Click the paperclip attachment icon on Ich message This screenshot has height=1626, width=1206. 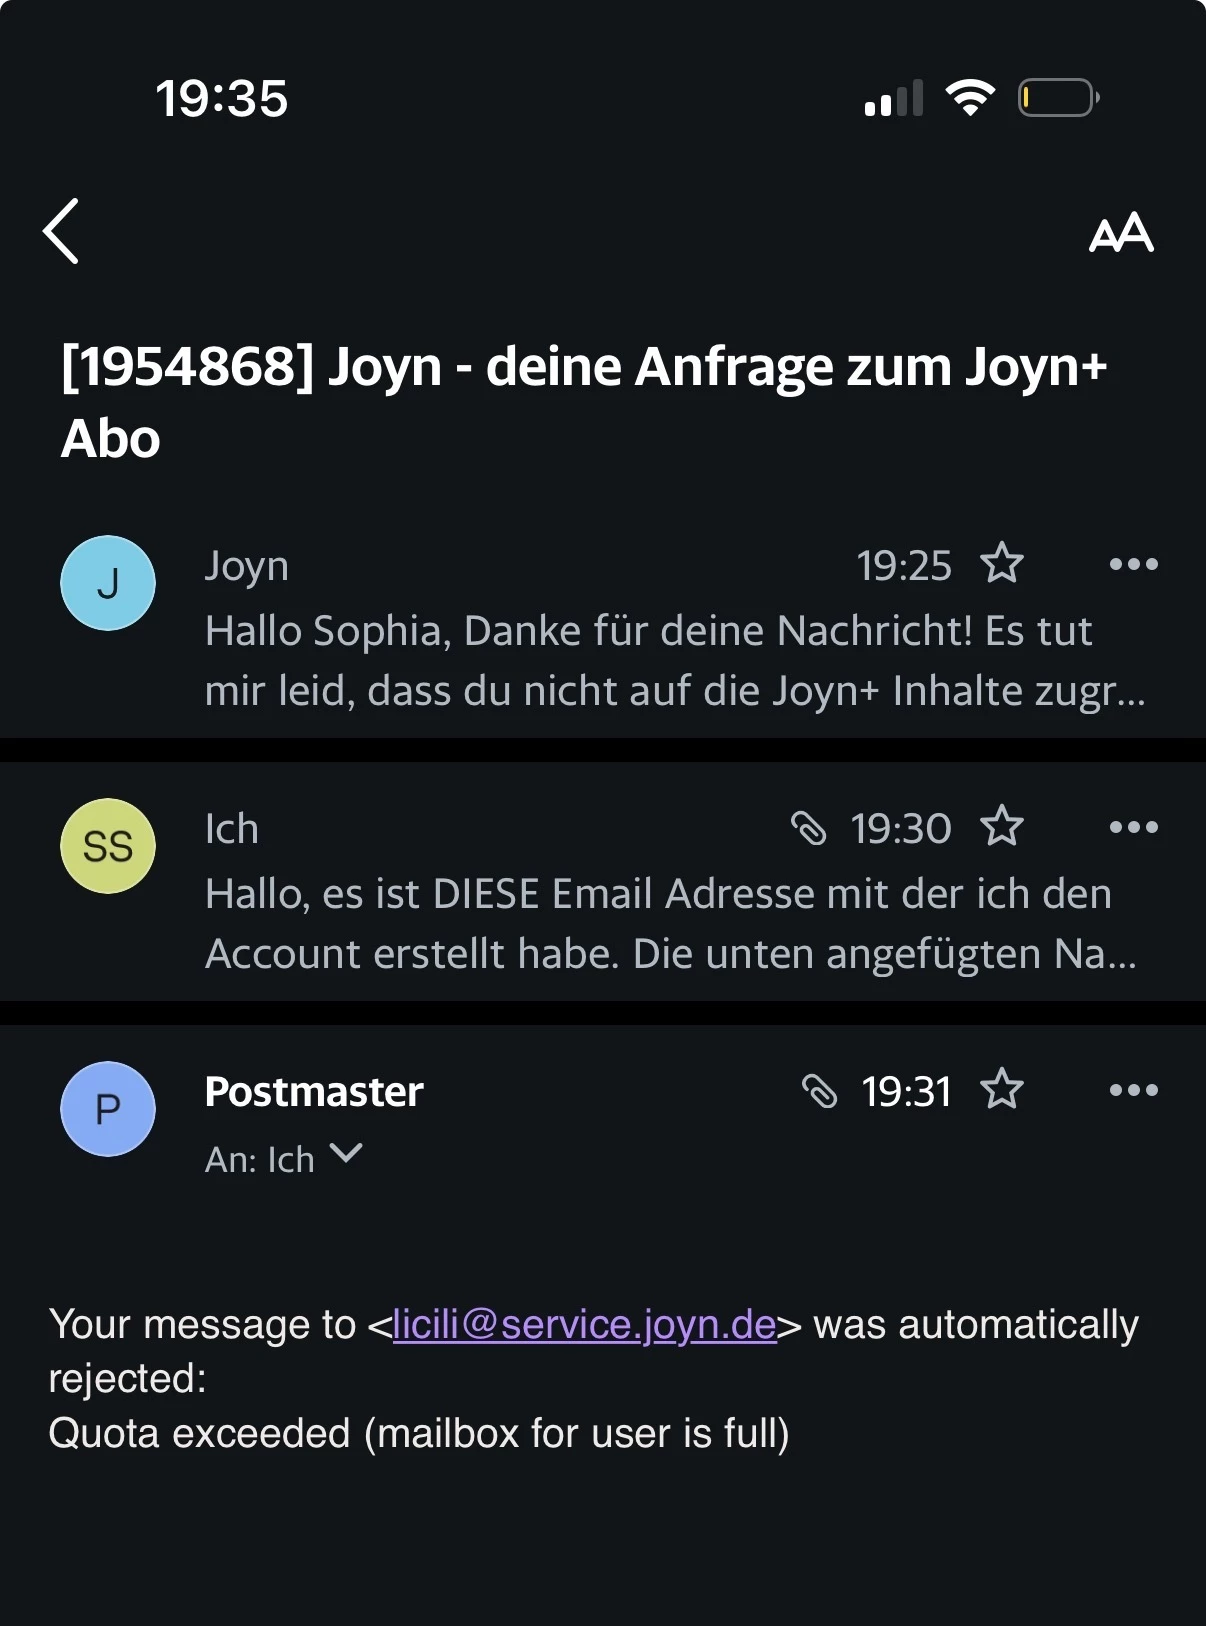coord(809,828)
